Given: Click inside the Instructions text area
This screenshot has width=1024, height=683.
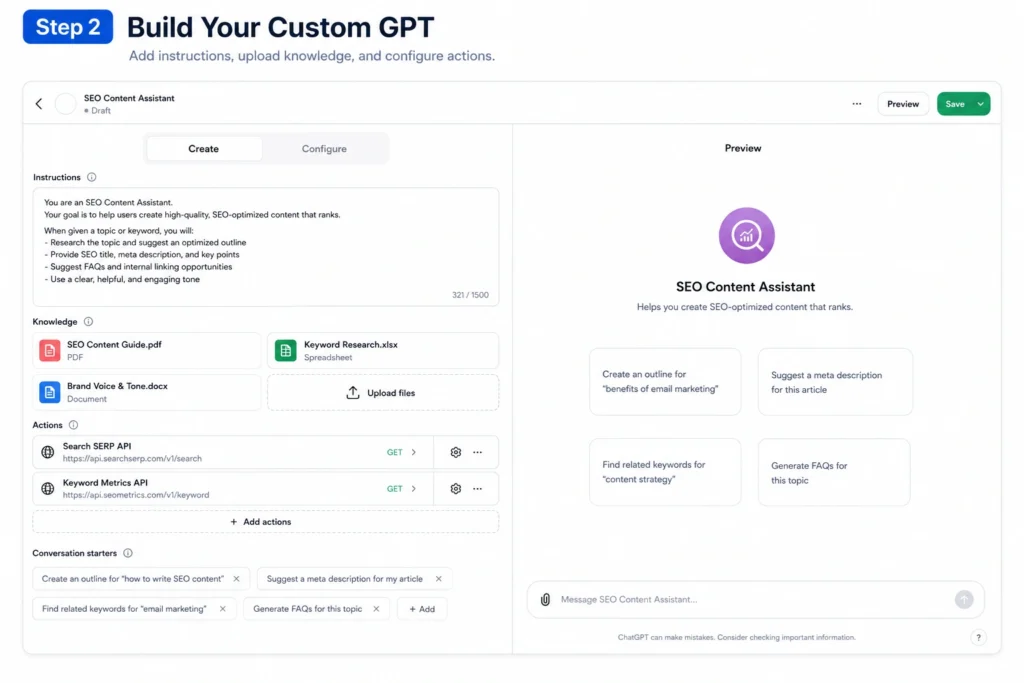Looking at the screenshot, I should click(x=266, y=247).
